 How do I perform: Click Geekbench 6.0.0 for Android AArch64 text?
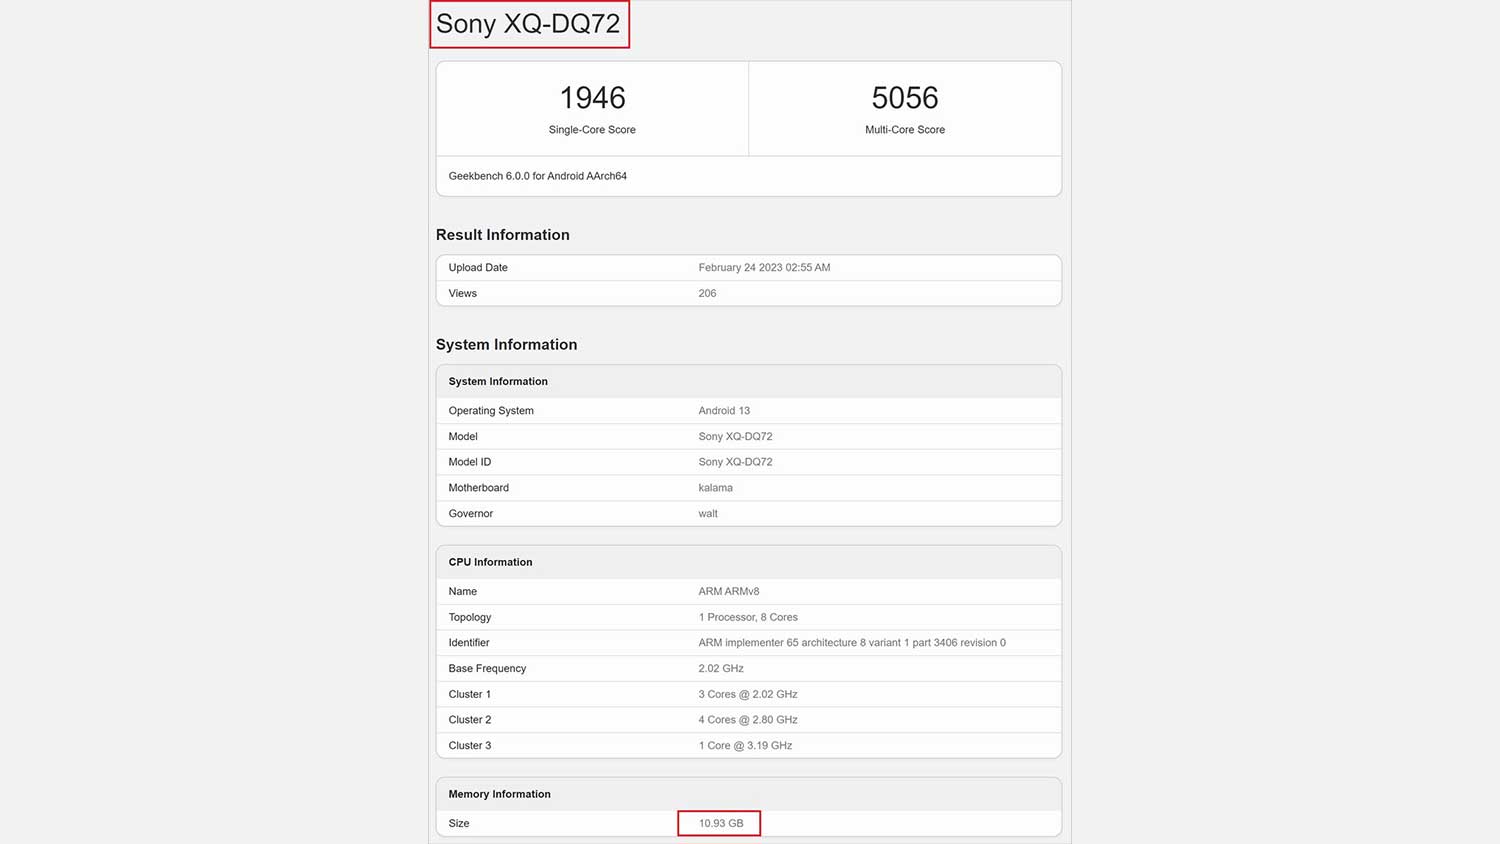(x=537, y=176)
